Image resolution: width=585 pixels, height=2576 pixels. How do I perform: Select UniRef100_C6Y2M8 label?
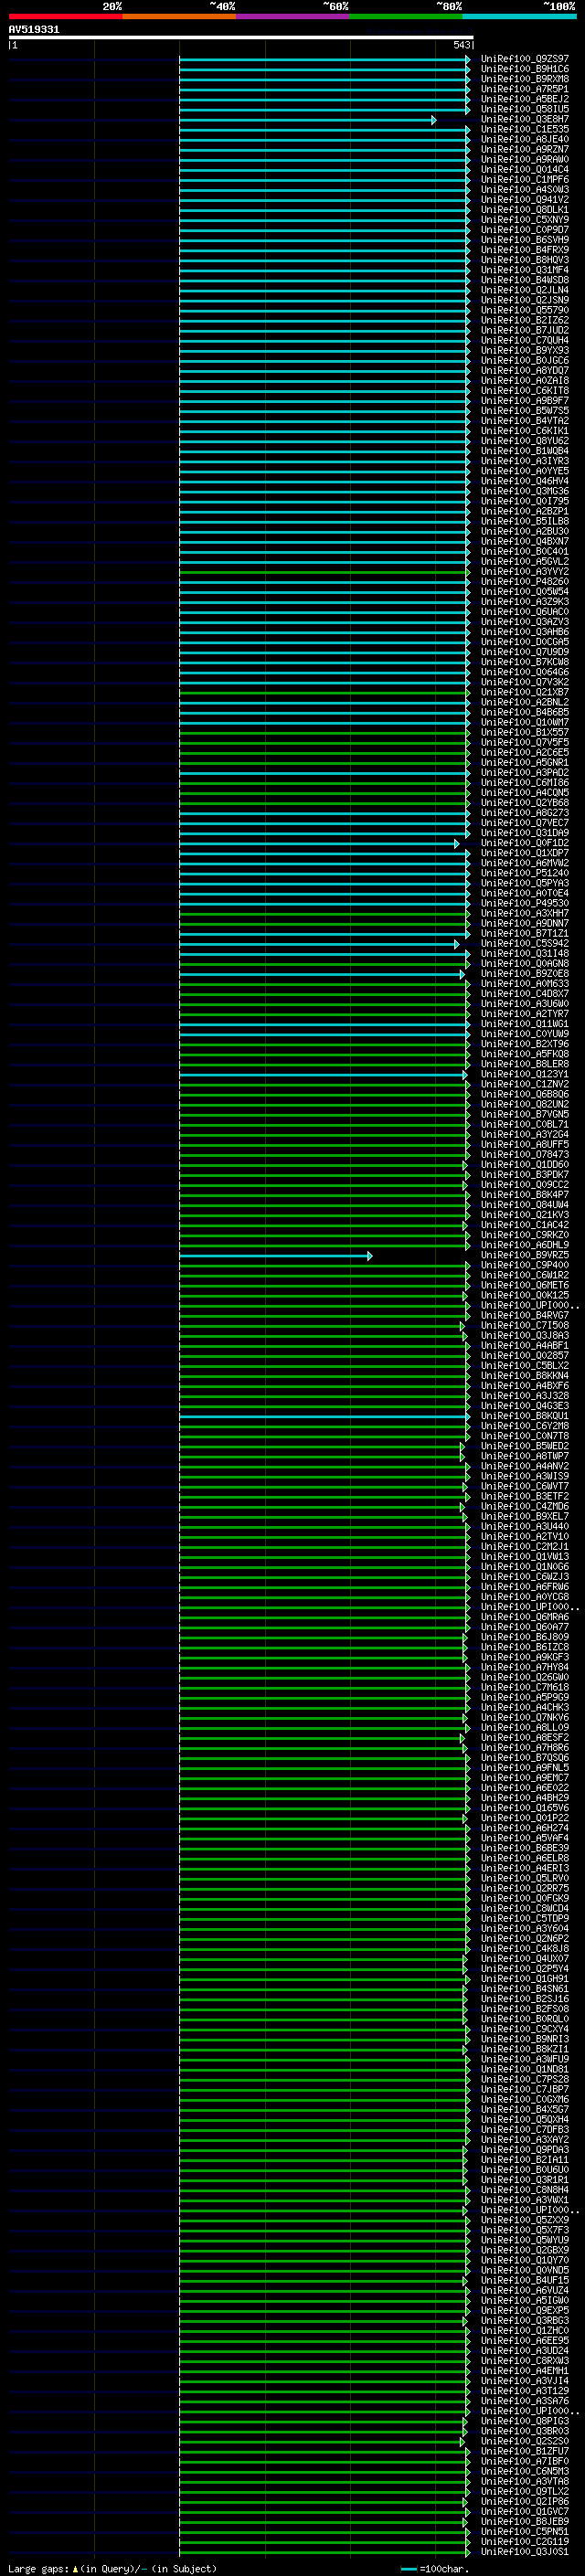coord(524,1427)
